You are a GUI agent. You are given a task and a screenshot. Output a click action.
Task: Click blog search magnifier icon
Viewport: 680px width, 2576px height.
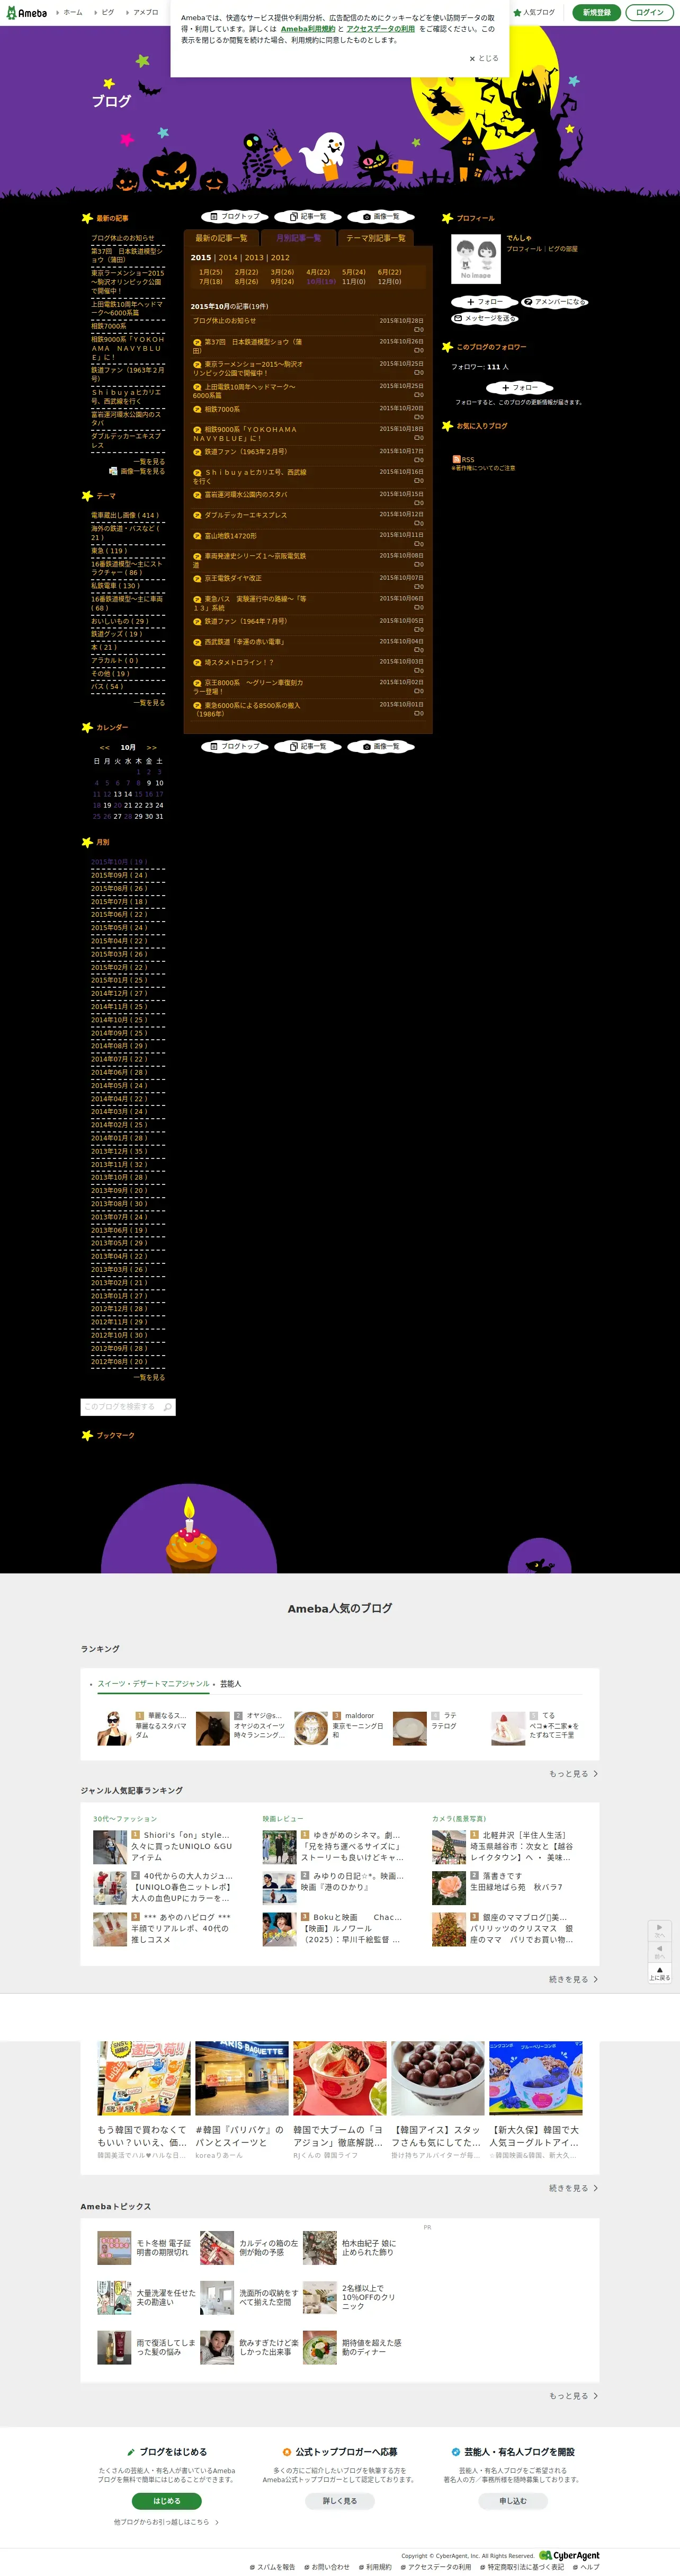pyautogui.click(x=167, y=1407)
